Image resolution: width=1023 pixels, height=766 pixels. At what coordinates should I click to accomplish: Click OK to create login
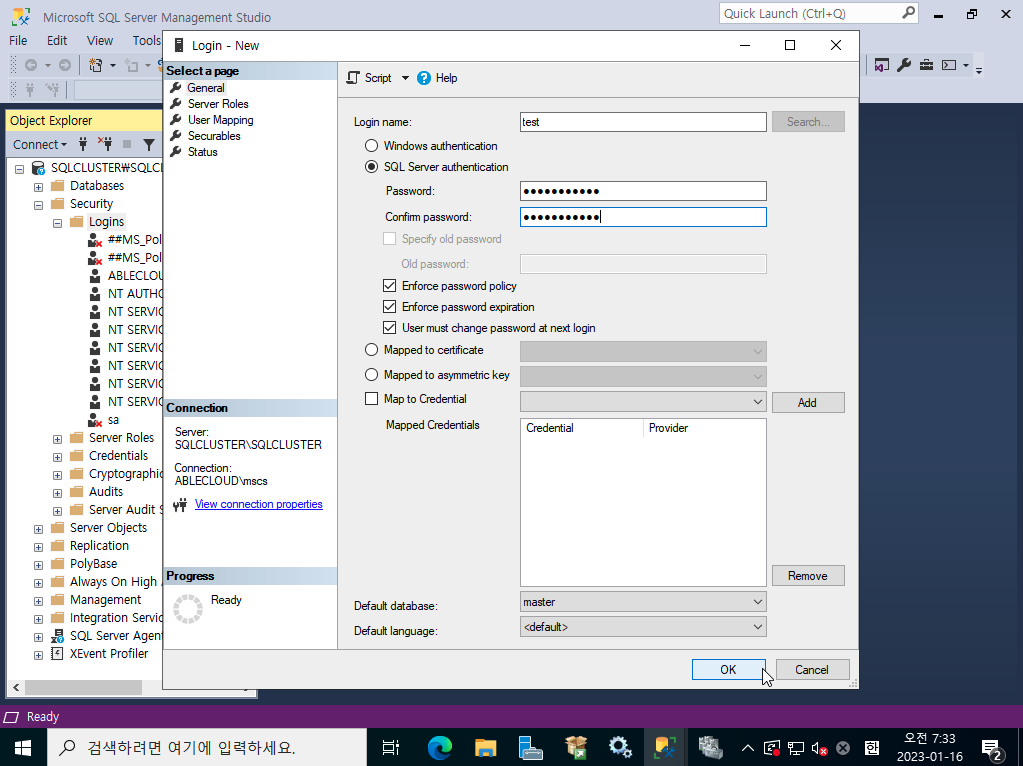coord(728,669)
